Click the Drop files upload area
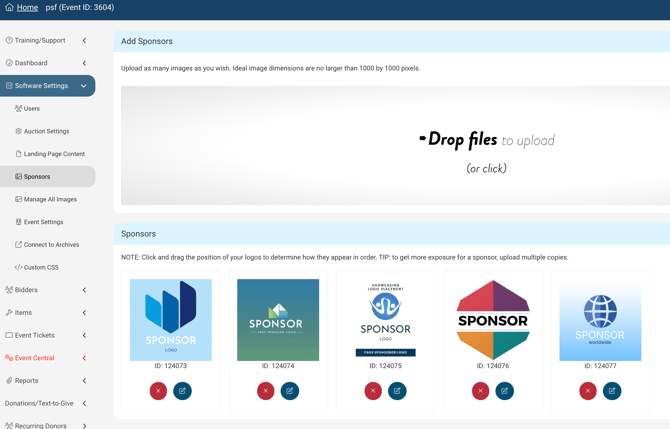Image resolution: width=670 pixels, height=429 pixels. (x=395, y=146)
